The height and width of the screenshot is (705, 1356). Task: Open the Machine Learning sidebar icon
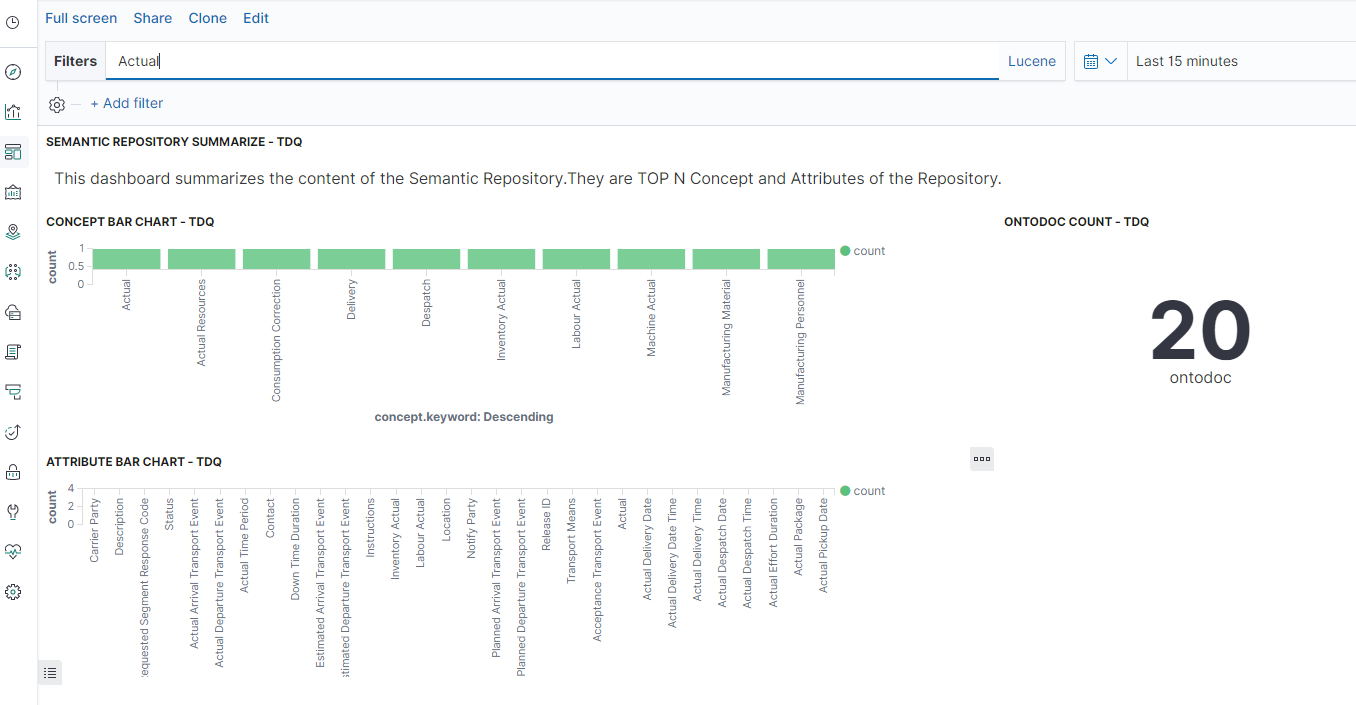tap(14, 271)
